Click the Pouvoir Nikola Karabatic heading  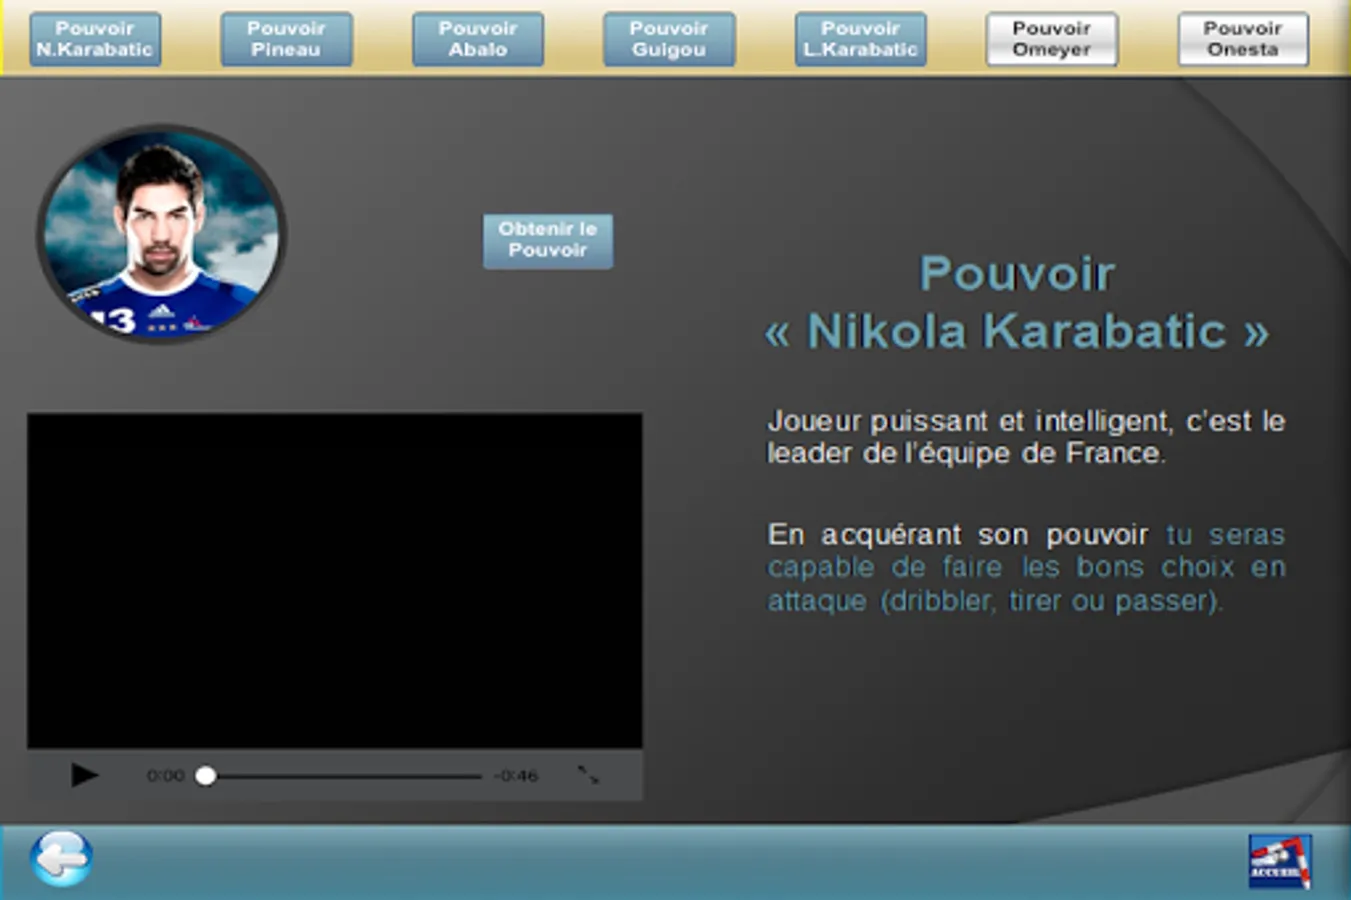[1017, 302]
